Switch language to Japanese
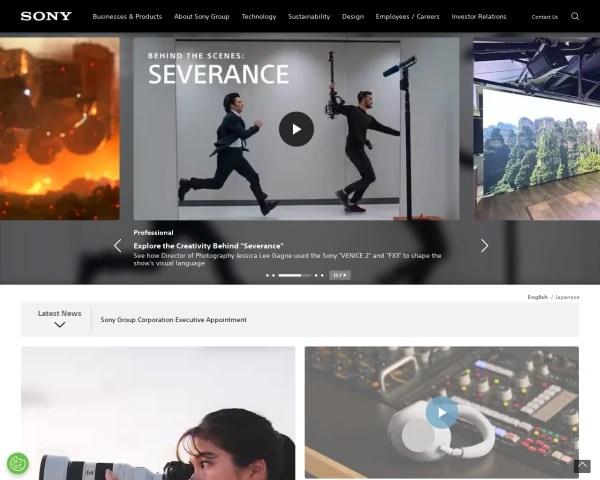This screenshot has height=480, width=600. coord(567,297)
